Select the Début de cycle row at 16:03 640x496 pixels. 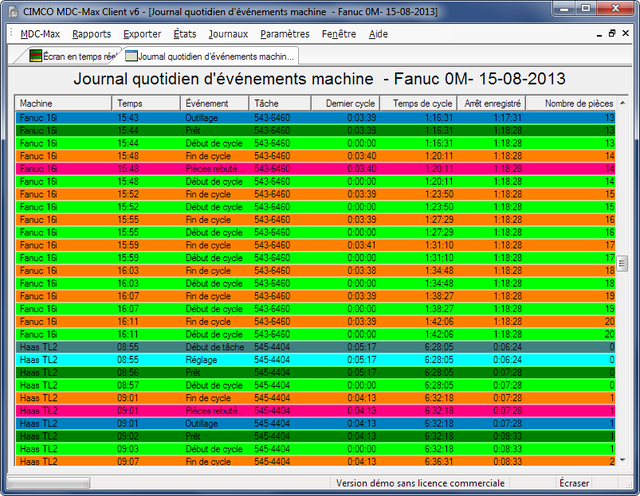[x=316, y=283]
